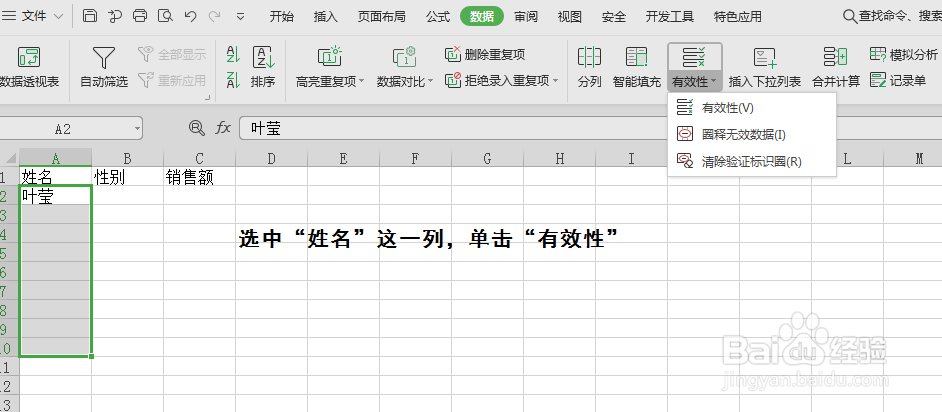Click the Print icon in quick toolbar
The width and height of the screenshot is (942, 412).
point(140,16)
